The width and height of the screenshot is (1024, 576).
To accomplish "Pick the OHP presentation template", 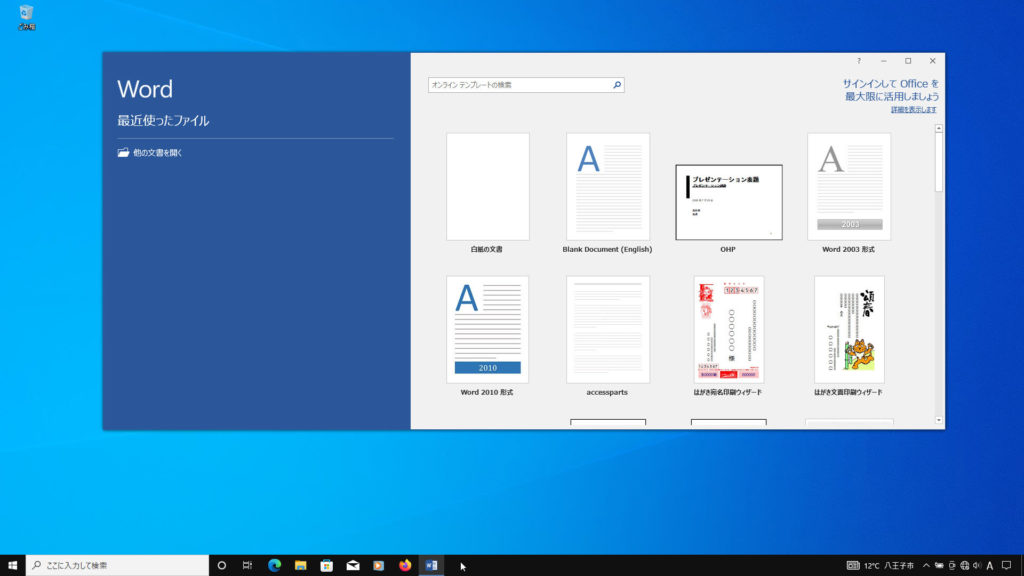I will [x=728, y=202].
